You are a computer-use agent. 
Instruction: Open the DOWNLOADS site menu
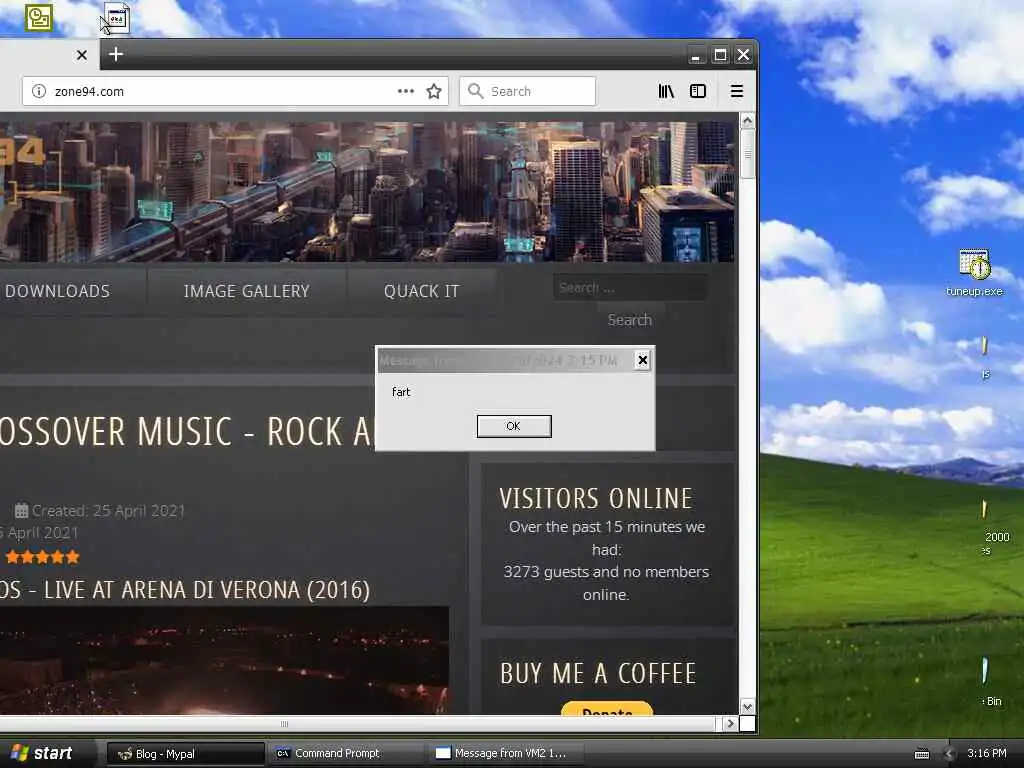[57, 291]
